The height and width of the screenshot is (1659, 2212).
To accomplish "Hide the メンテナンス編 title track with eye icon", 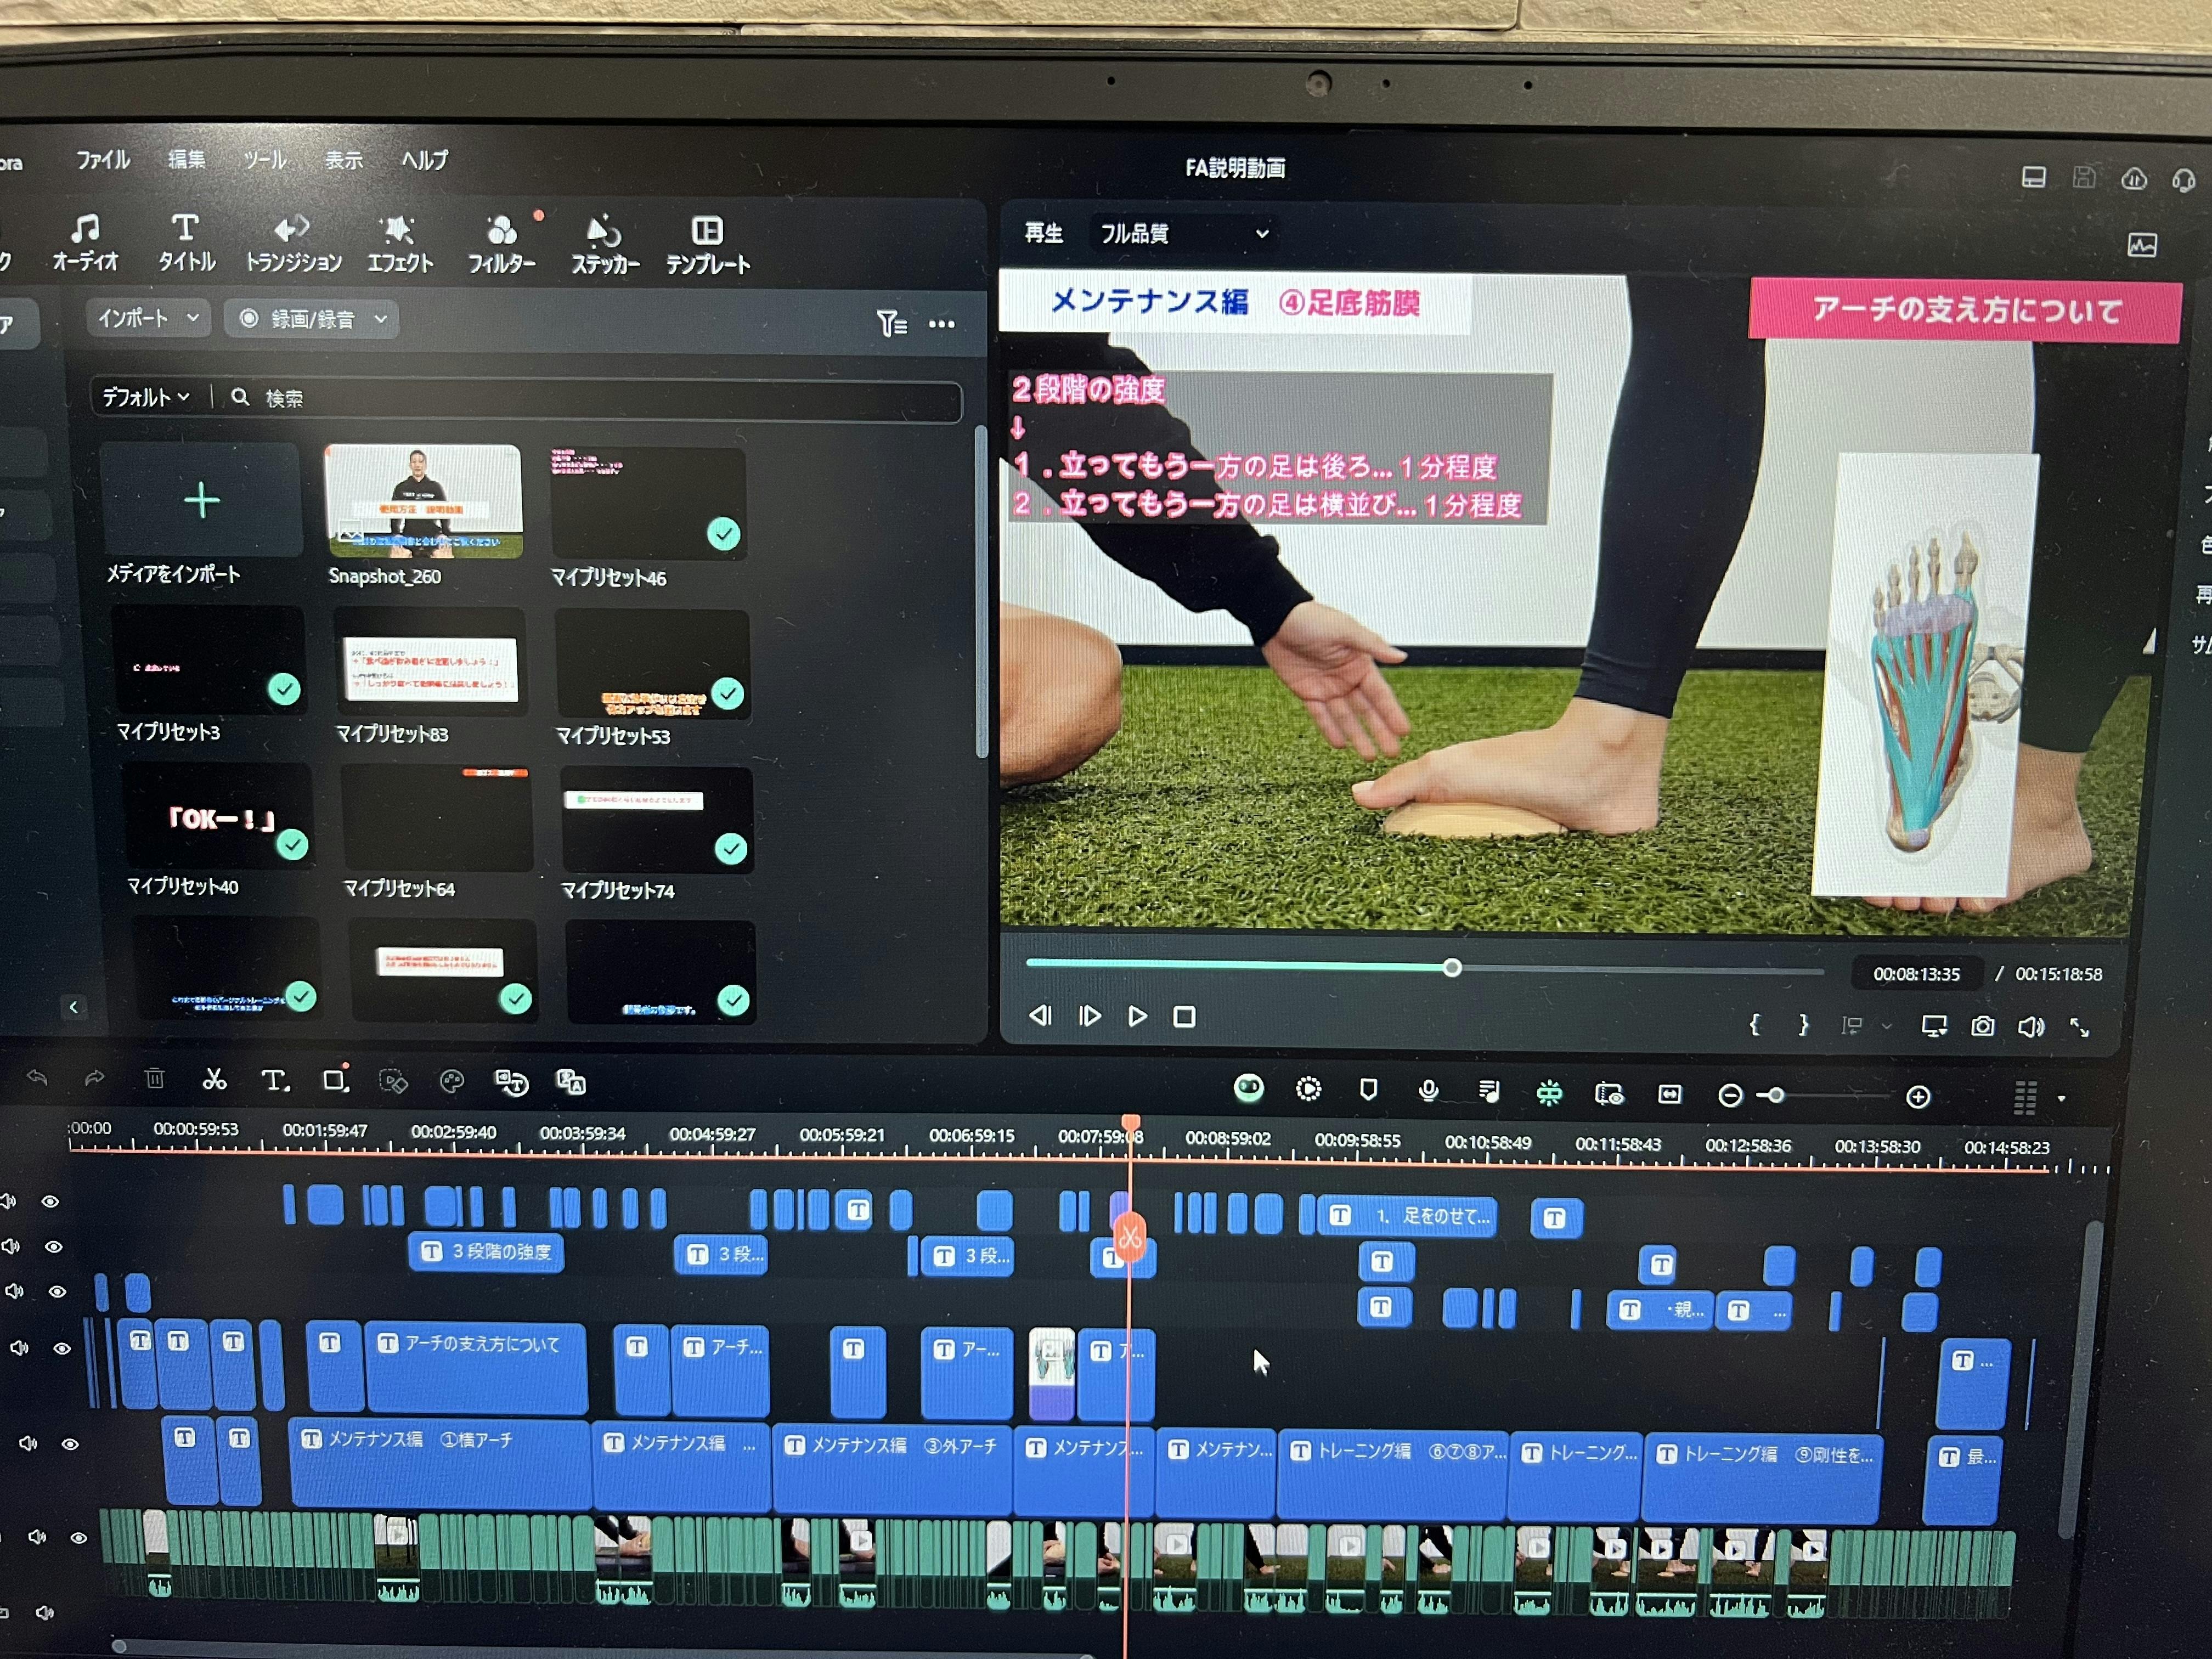I will pyautogui.click(x=70, y=1444).
